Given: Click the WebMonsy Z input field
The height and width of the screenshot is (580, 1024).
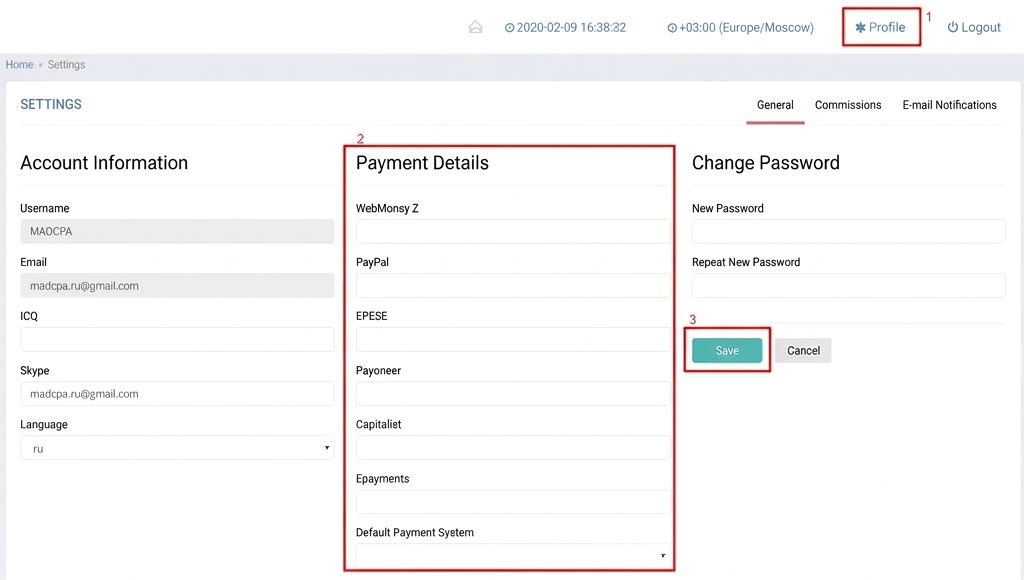Looking at the screenshot, I should coord(513,231).
